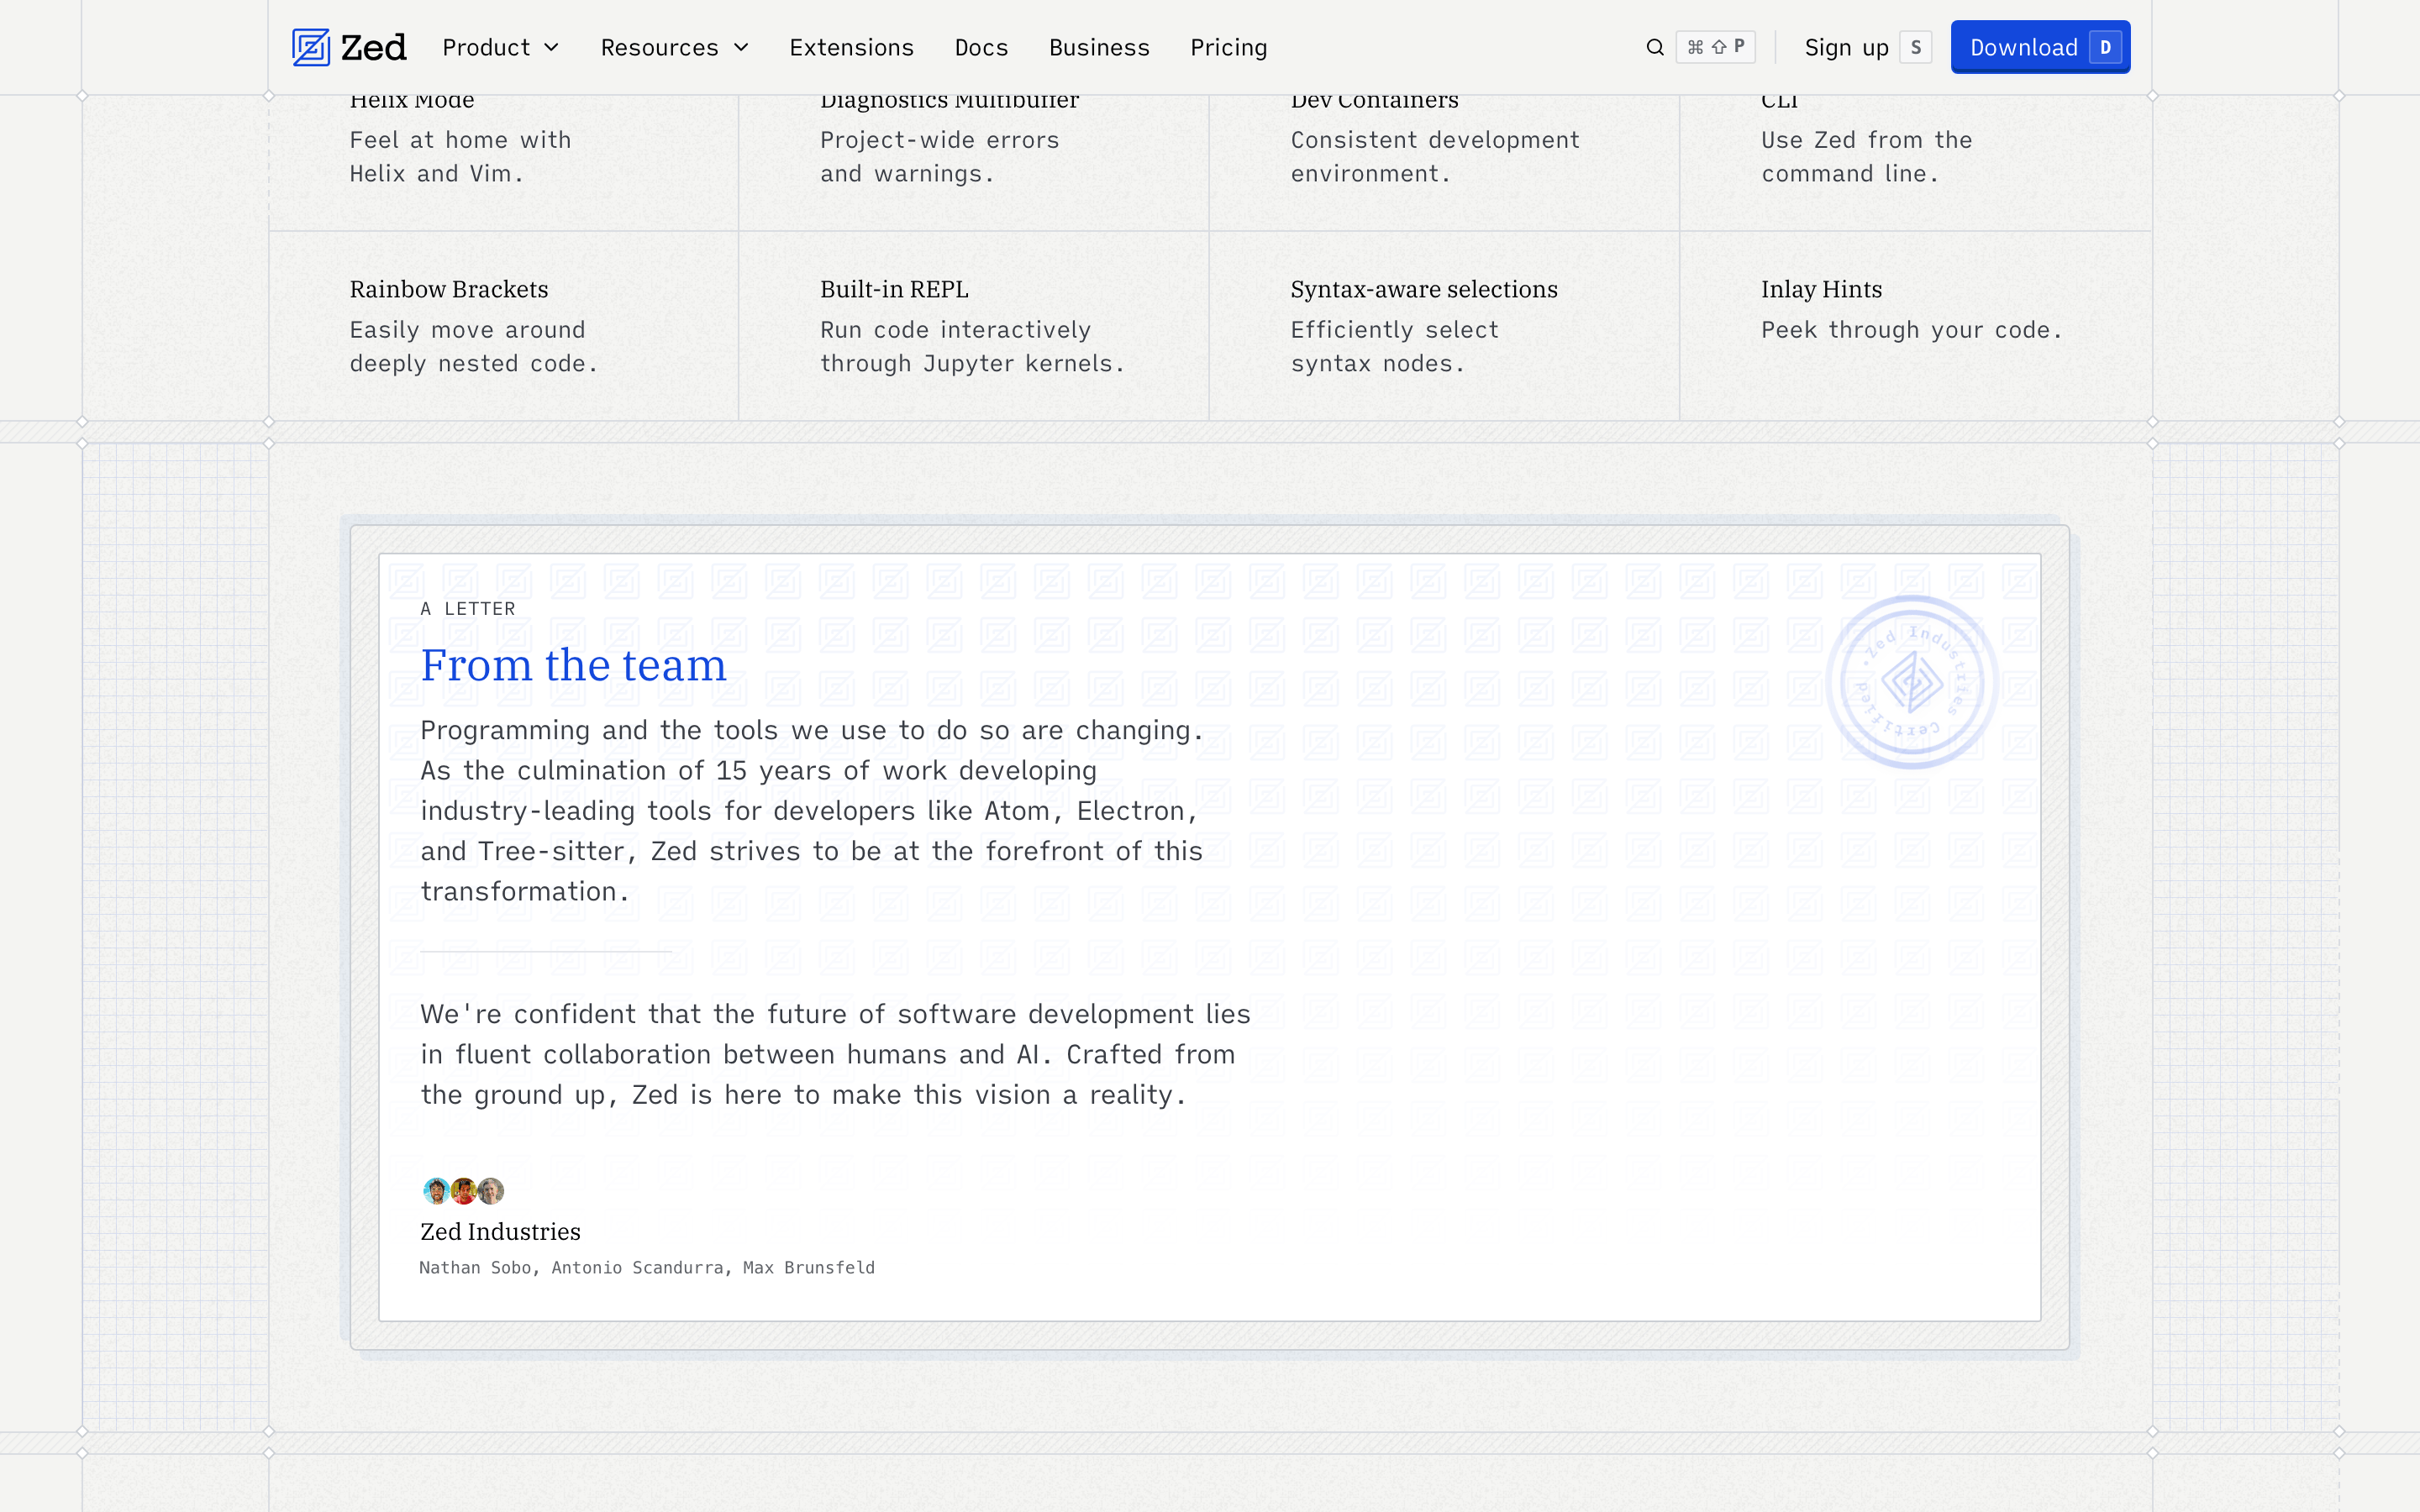Navigate to Pricing
This screenshot has width=2420, height=1512.
pos(1228,47)
